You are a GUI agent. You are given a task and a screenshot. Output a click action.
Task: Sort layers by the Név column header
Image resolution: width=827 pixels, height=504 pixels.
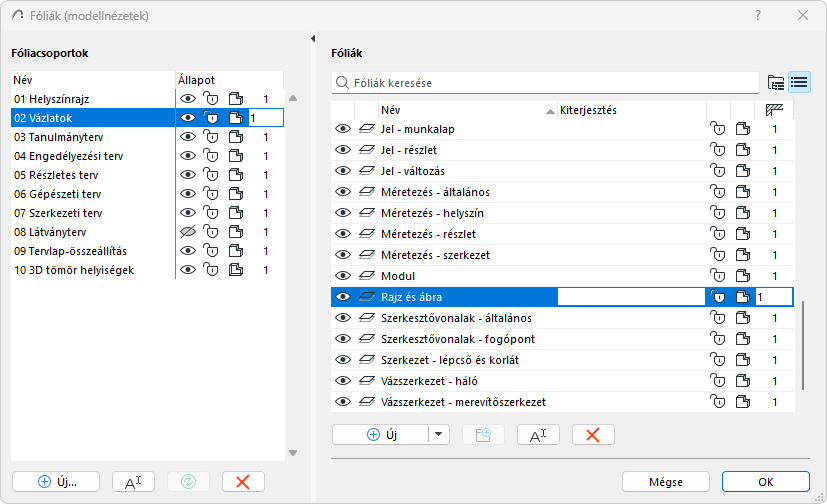[x=465, y=110]
